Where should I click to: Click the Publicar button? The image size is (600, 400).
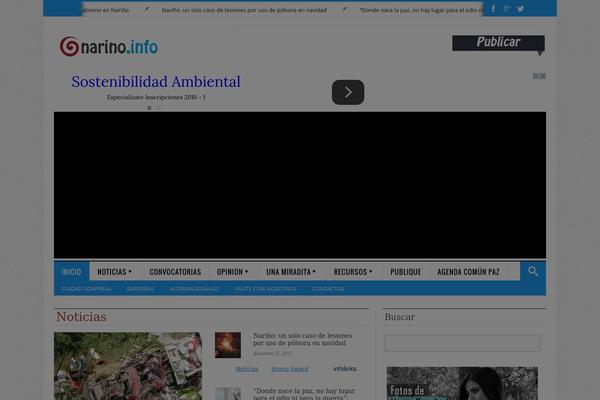(498, 43)
